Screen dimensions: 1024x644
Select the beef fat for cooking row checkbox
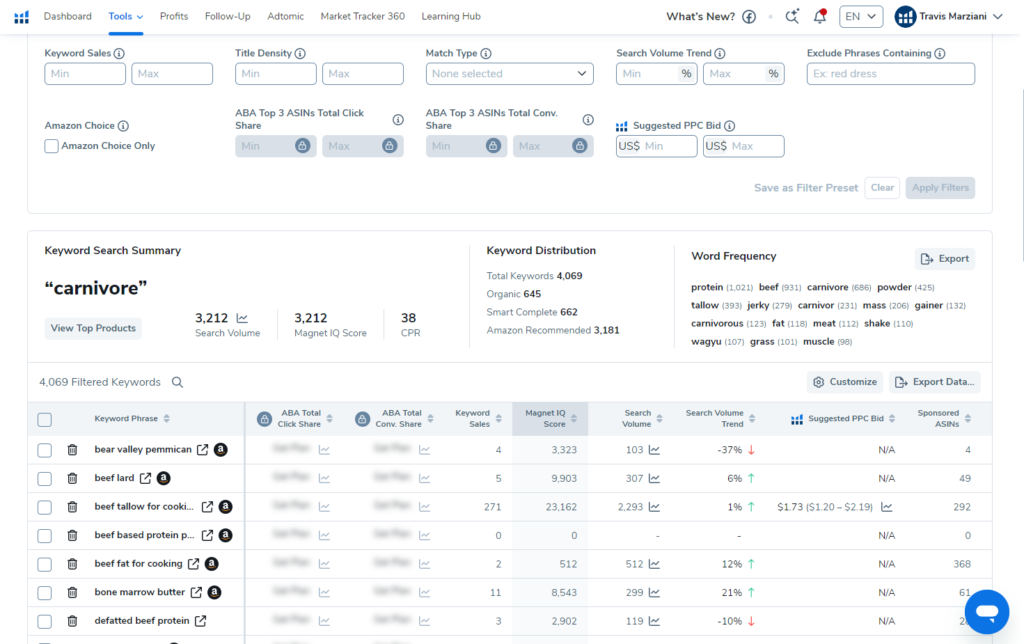point(44,564)
